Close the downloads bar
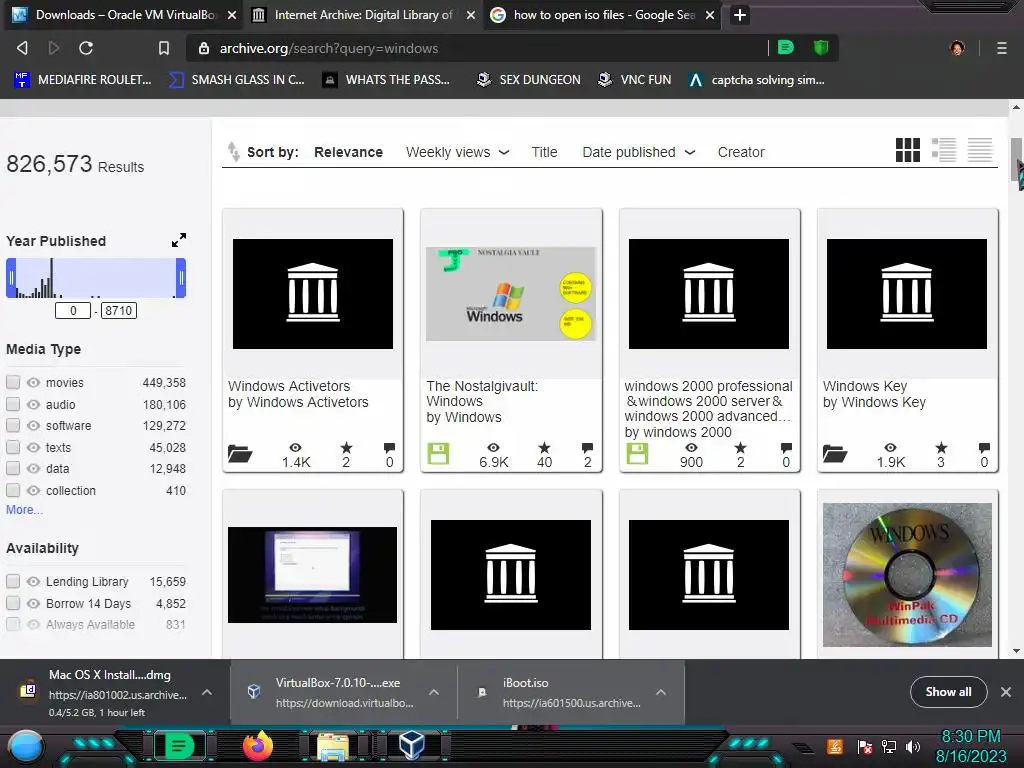Screen dimensions: 1024x768 1006,692
